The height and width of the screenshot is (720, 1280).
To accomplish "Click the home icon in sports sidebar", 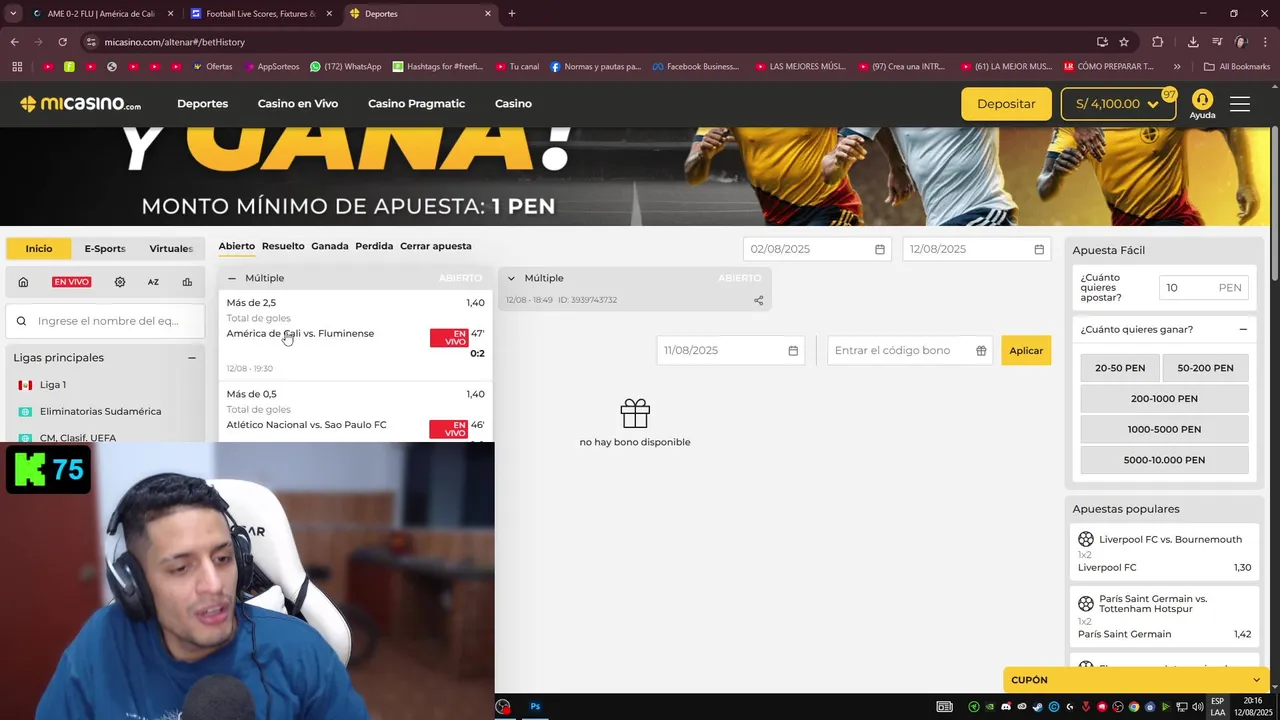I will tap(23, 282).
